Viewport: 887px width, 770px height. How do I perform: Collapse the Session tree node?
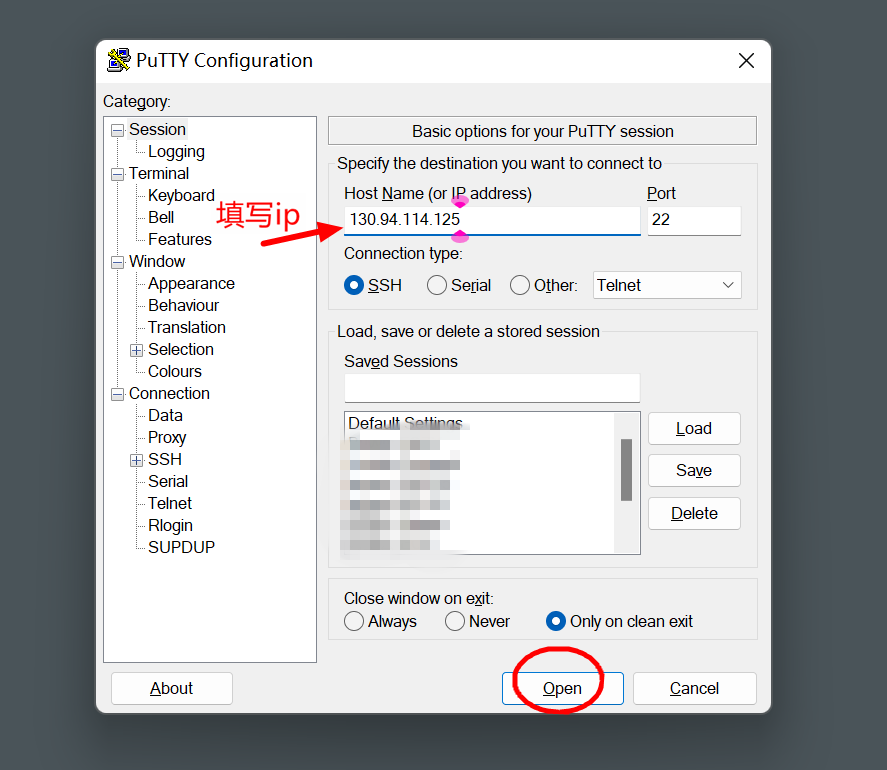[118, 130]
